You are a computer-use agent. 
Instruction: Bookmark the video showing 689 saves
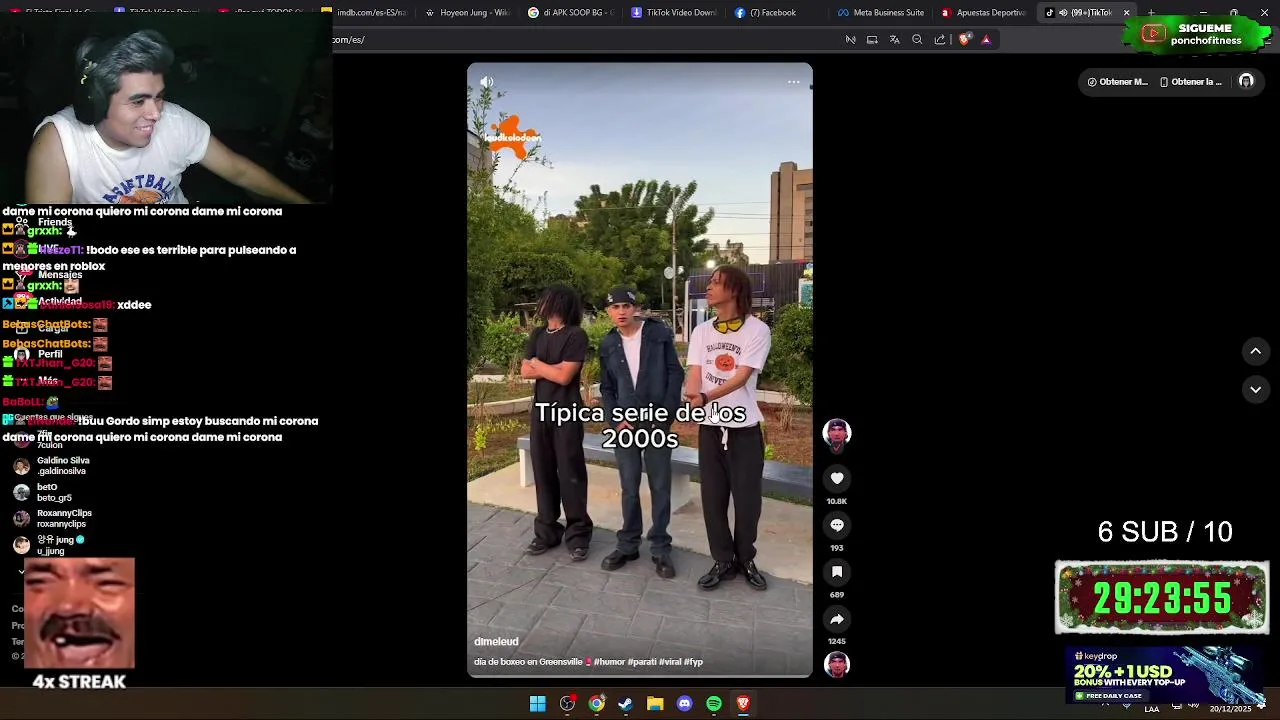837,572
